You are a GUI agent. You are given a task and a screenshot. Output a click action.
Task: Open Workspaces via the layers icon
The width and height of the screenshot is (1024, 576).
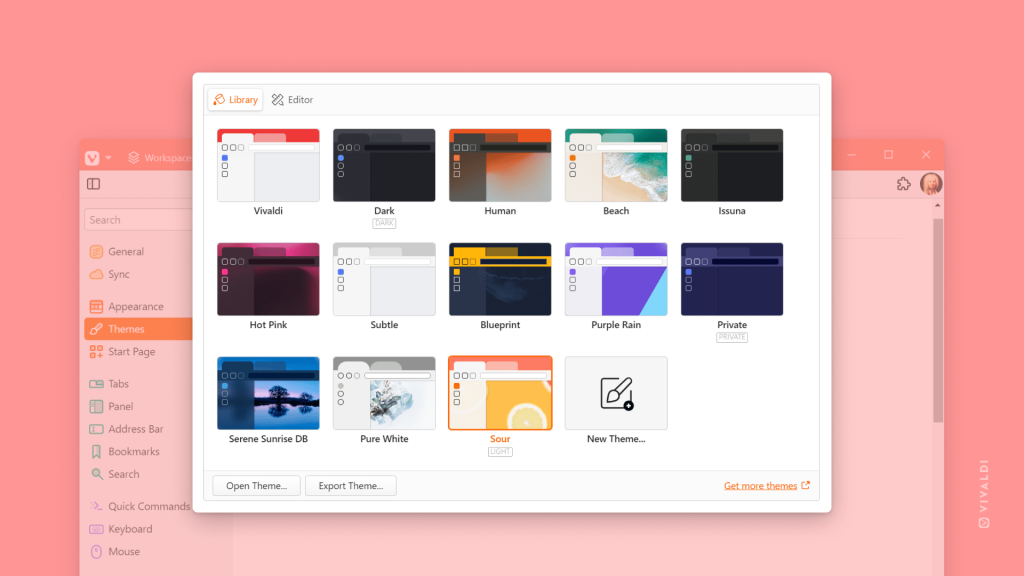133,156
